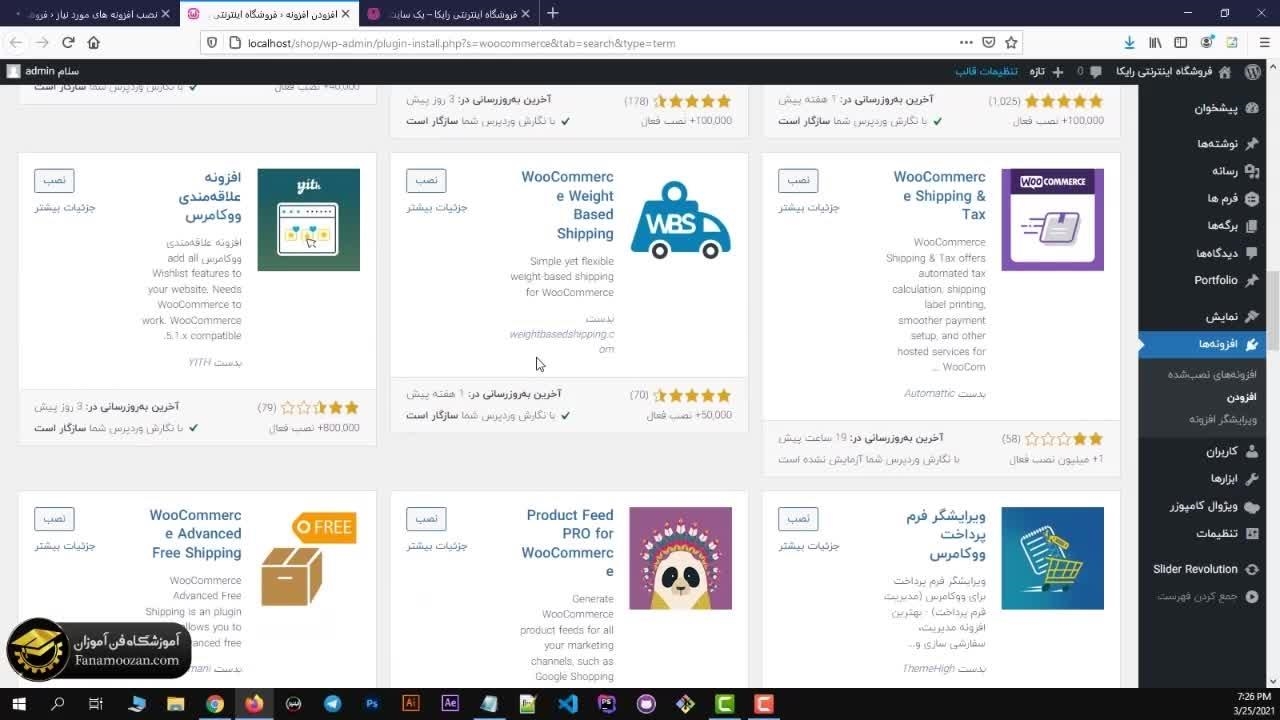Image resolution: width=1280 pixels, height=720 pixels.
Task: Install WooCommerce Weight Based Shipping plugin
Action: (x=426, y=181)
